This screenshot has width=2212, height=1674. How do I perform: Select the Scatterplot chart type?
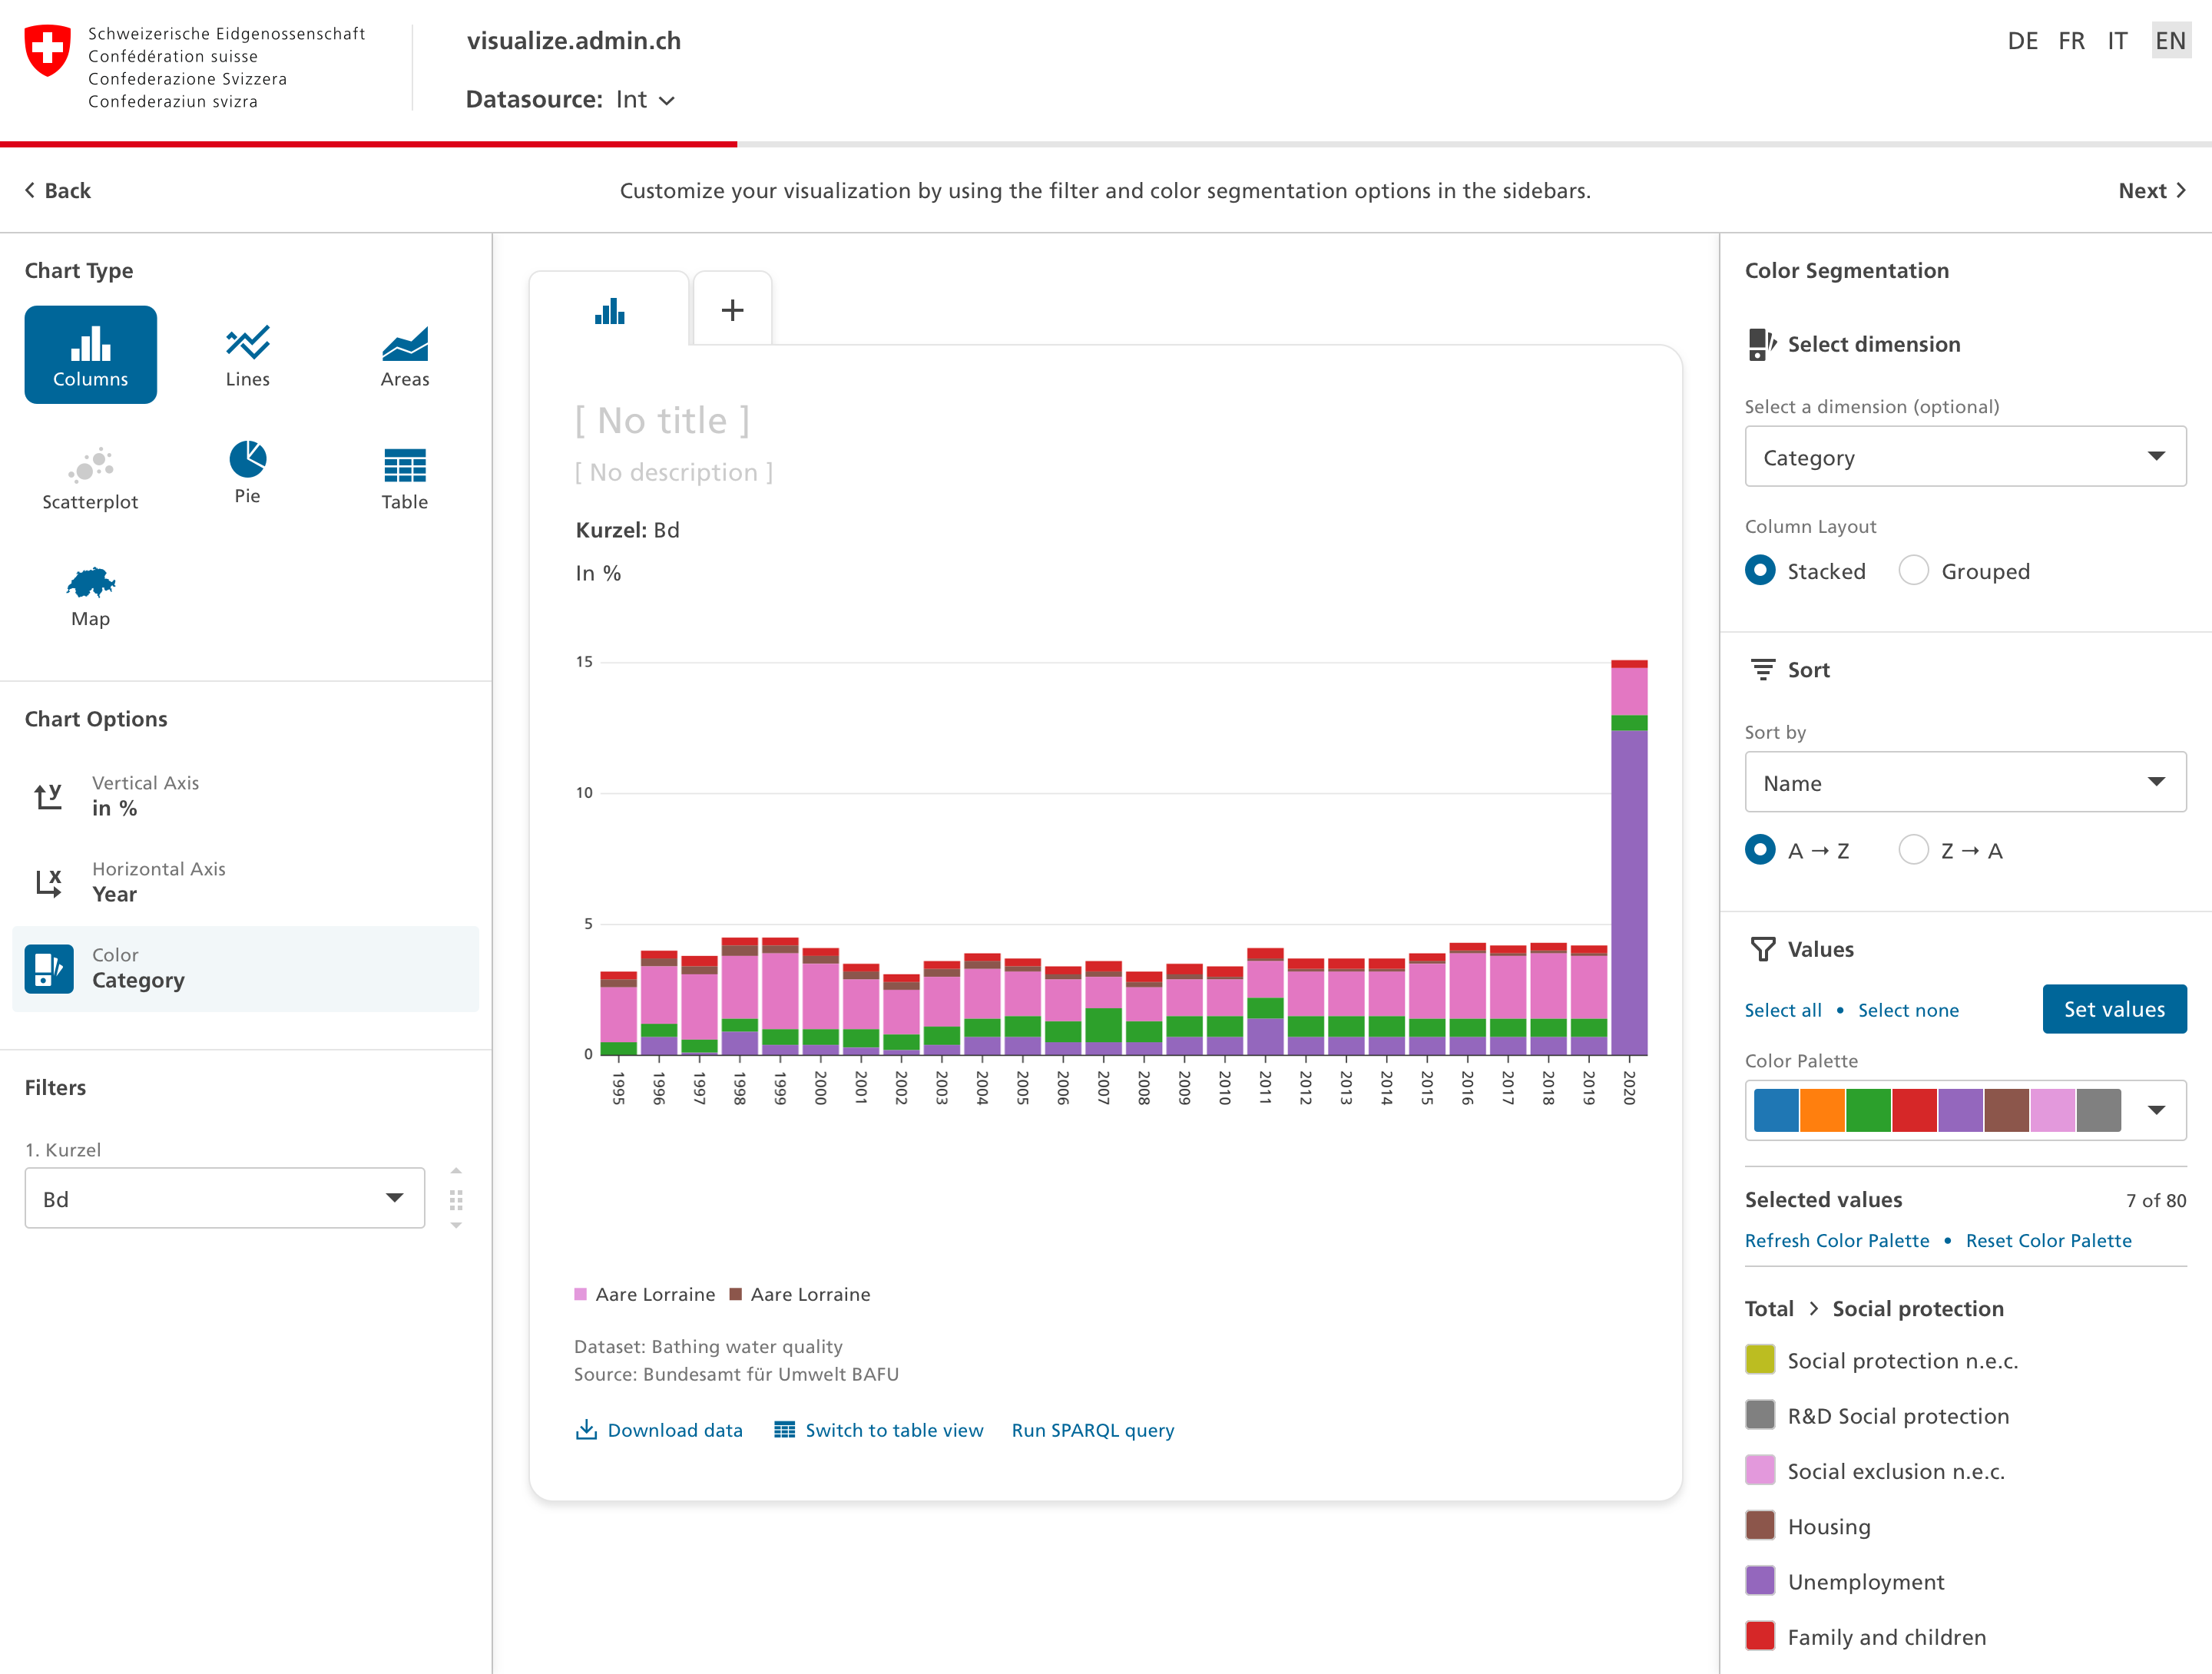pyautogui.click(x=90, y=478)
